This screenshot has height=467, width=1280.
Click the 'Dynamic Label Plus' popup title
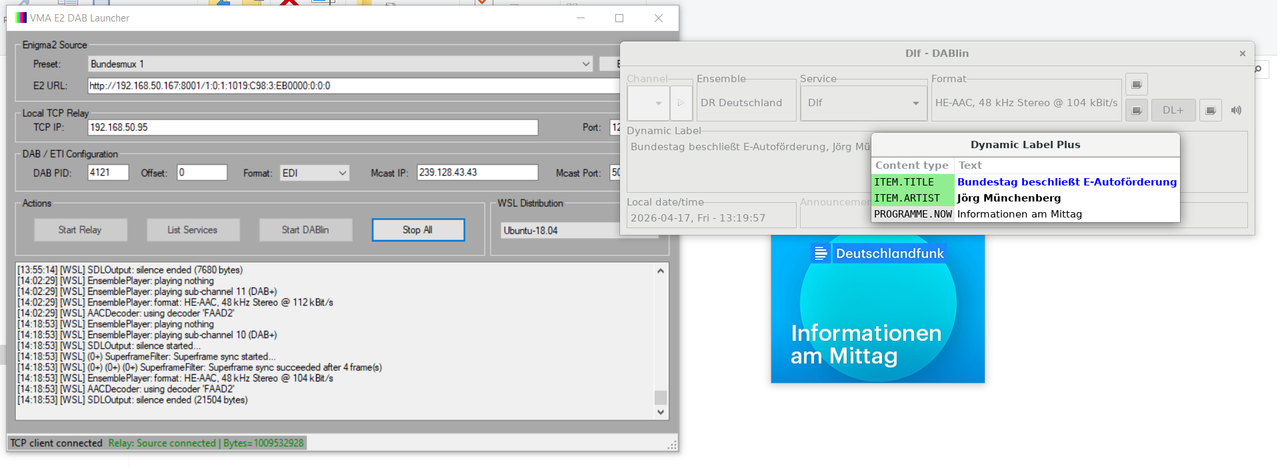point(1025,145)
